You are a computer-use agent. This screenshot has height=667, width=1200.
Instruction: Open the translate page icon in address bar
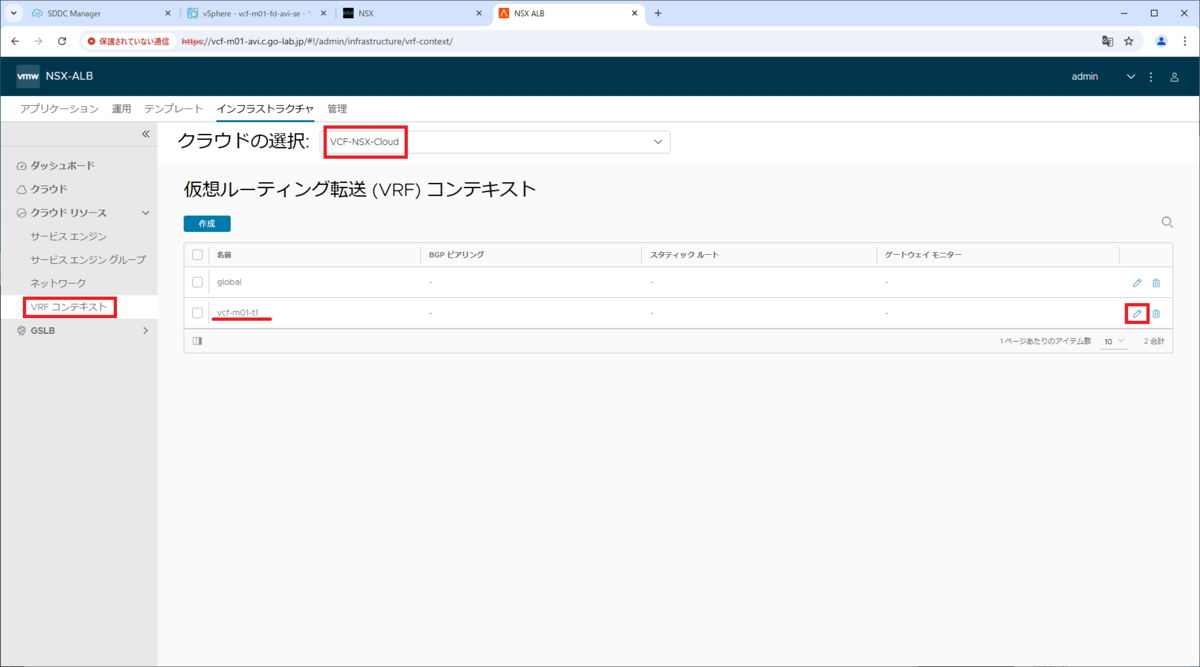tap(1107, 41)
